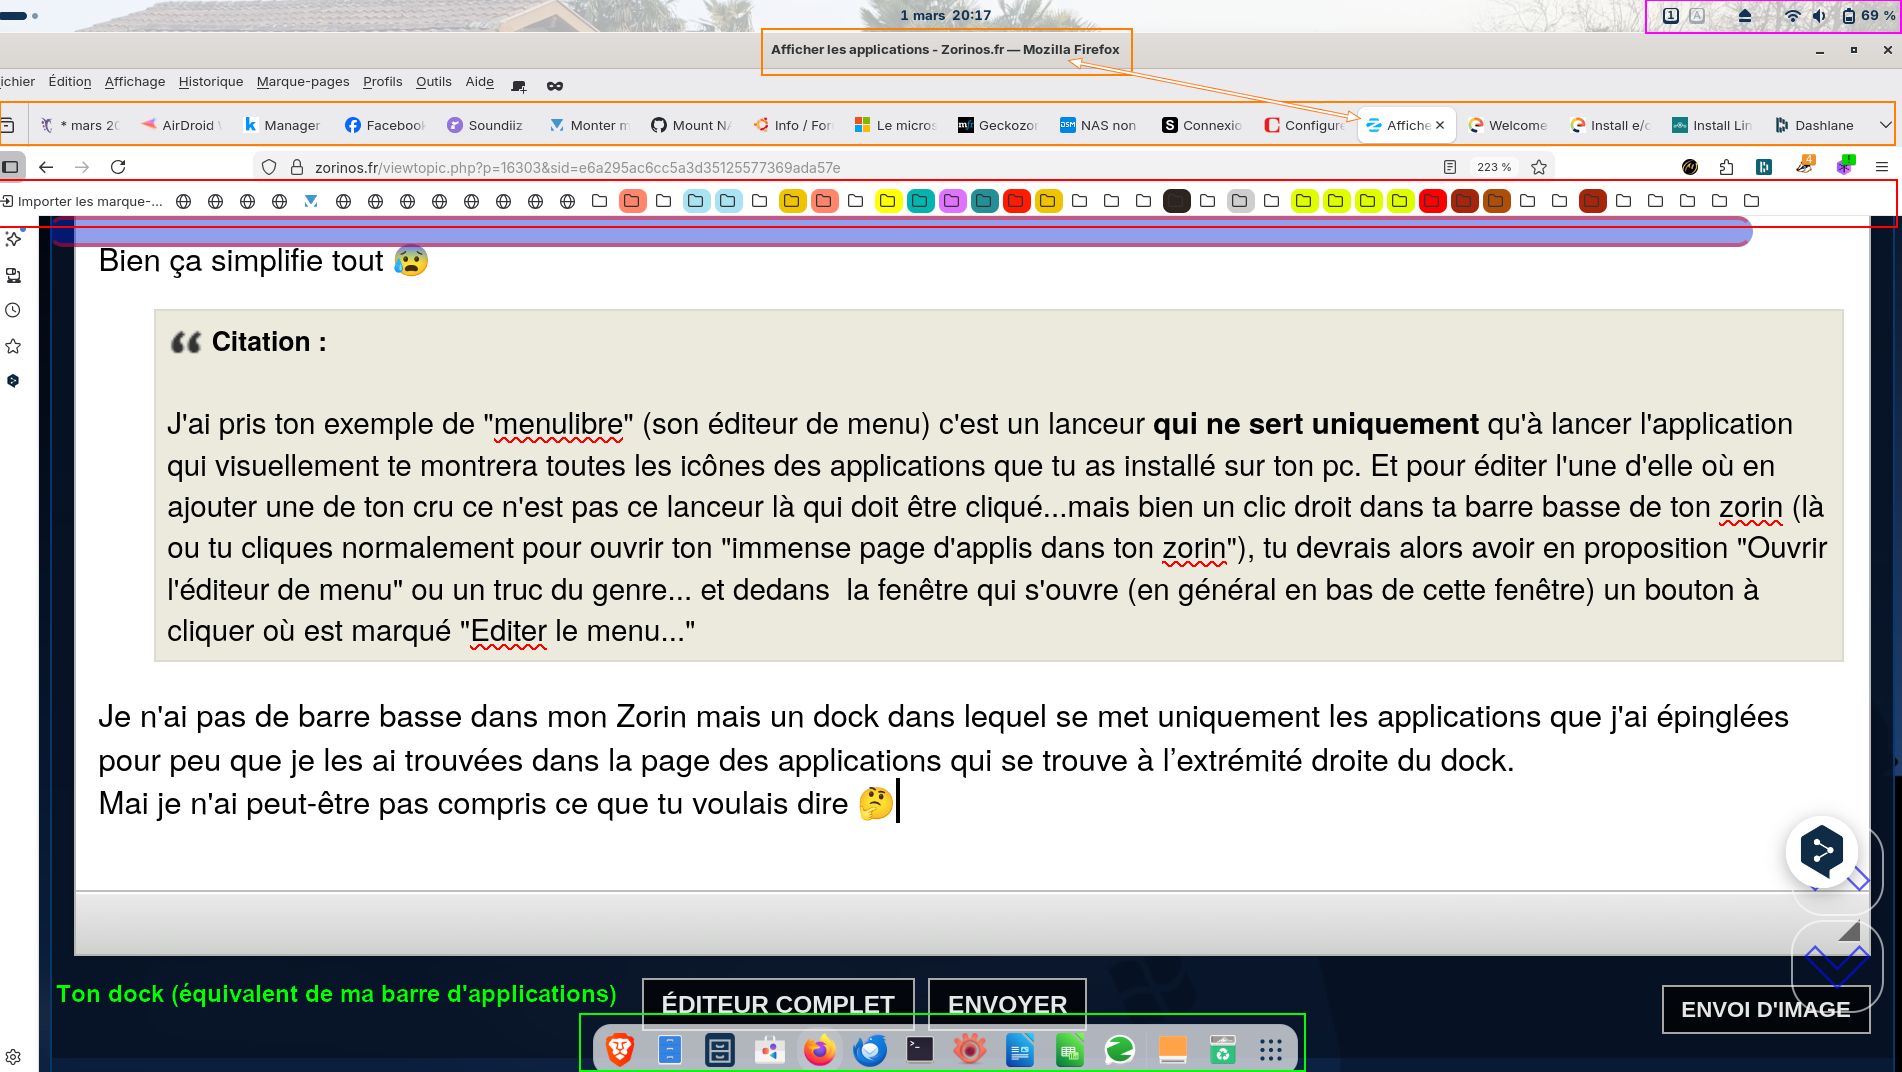1902x1072 pixels.
Task: Go back to the previous page
Action: [46, 167]
